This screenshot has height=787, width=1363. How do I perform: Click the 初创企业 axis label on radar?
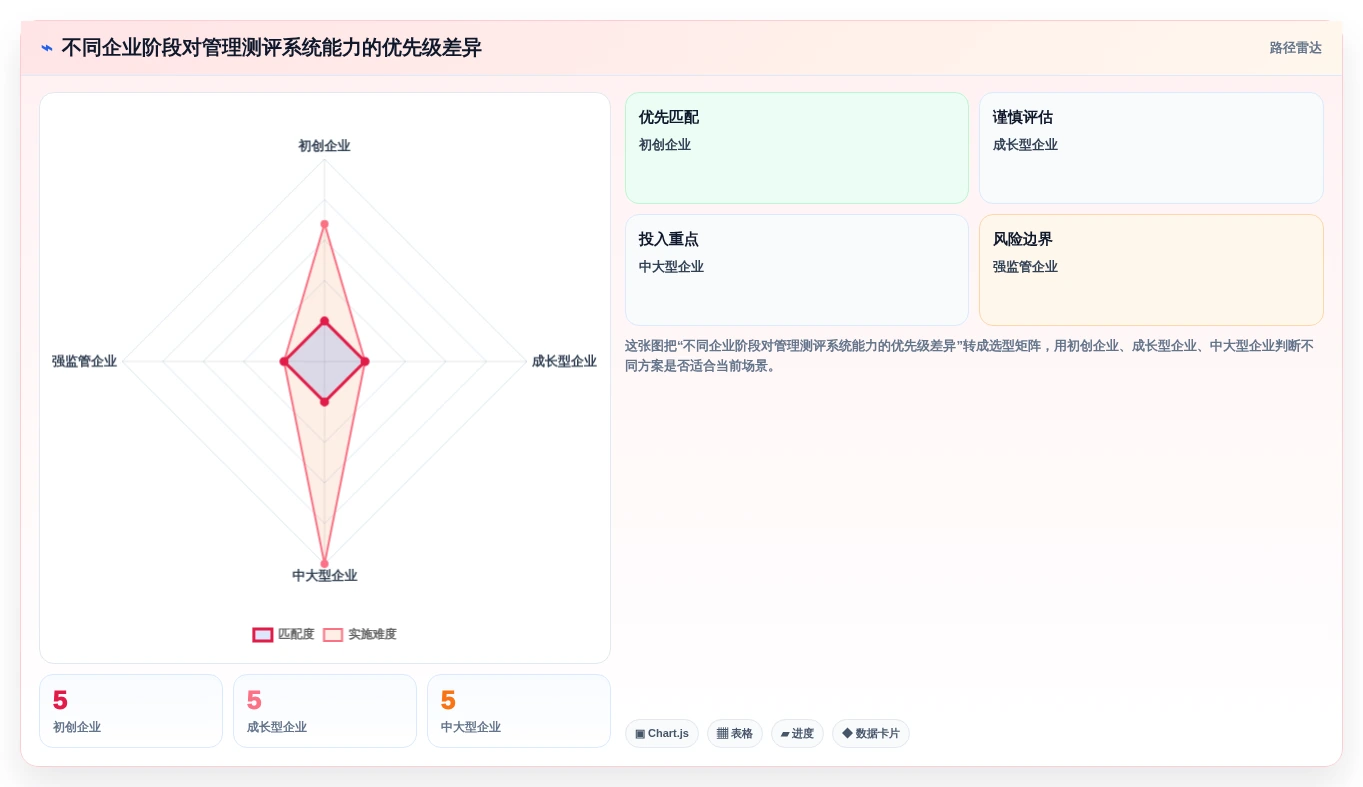pos(324,146)
